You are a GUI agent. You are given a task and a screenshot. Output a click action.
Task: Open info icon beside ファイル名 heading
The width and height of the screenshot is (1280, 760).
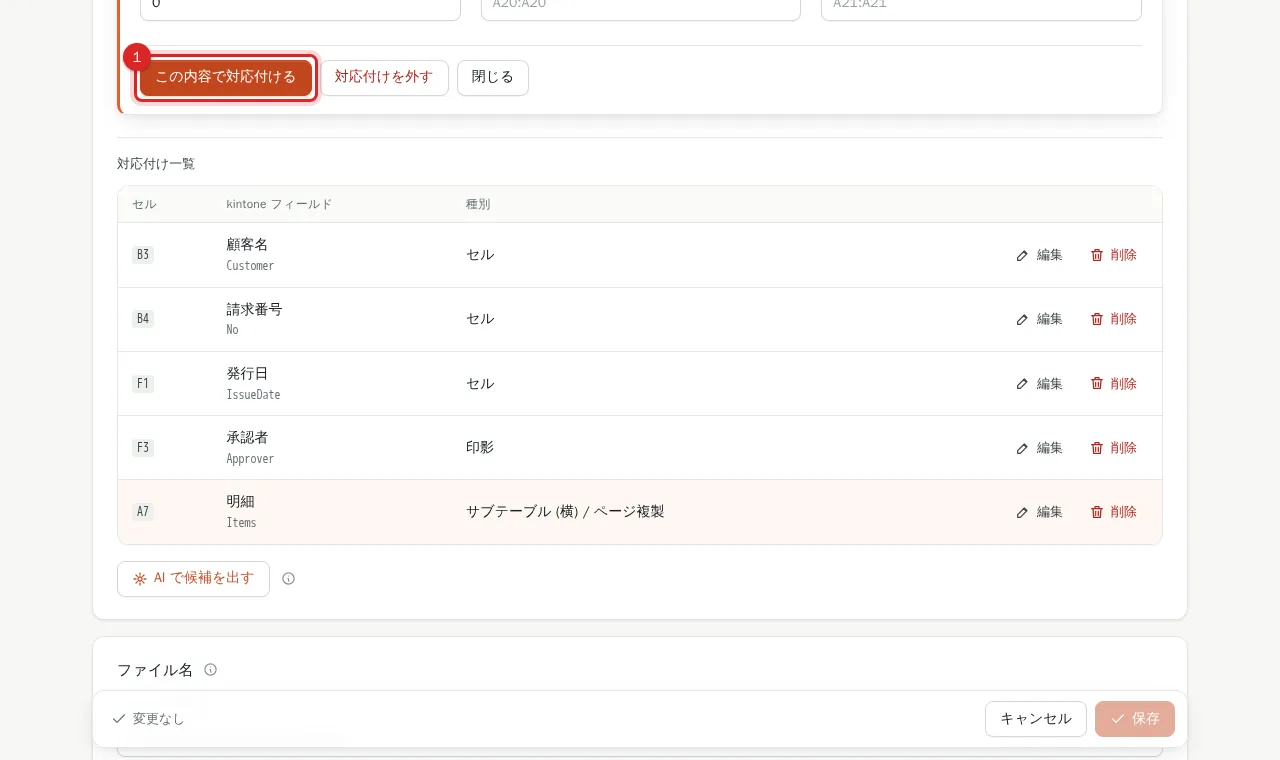coord(210,670)
